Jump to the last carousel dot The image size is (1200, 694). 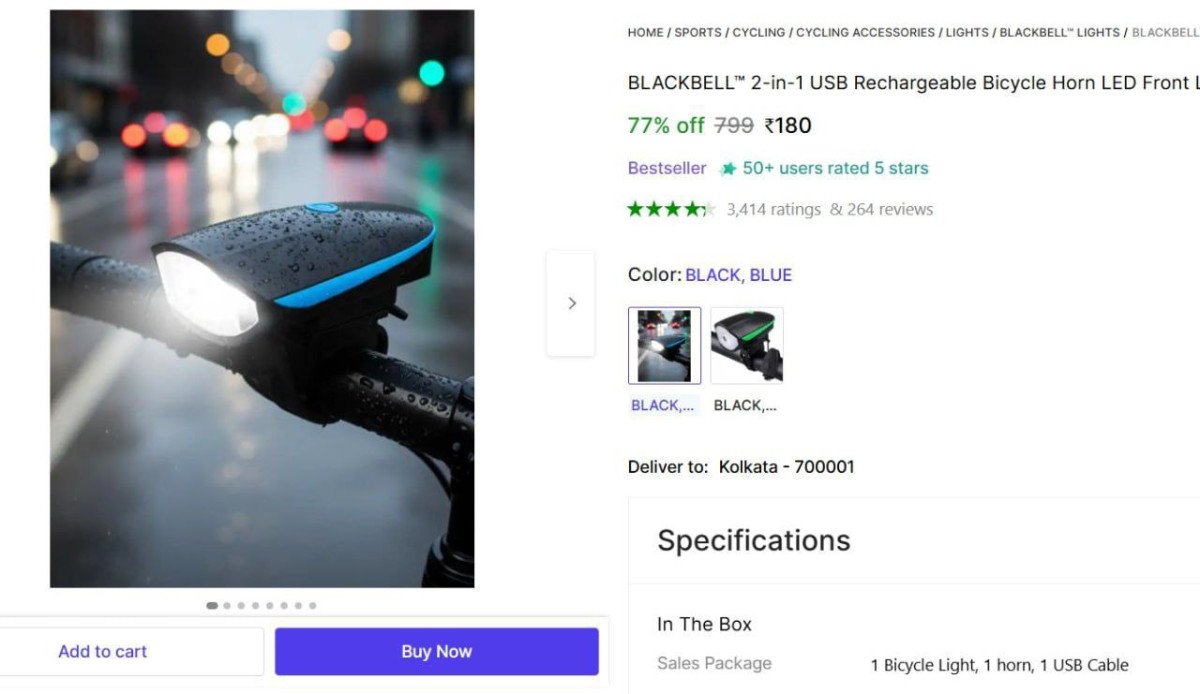[313, 605]
